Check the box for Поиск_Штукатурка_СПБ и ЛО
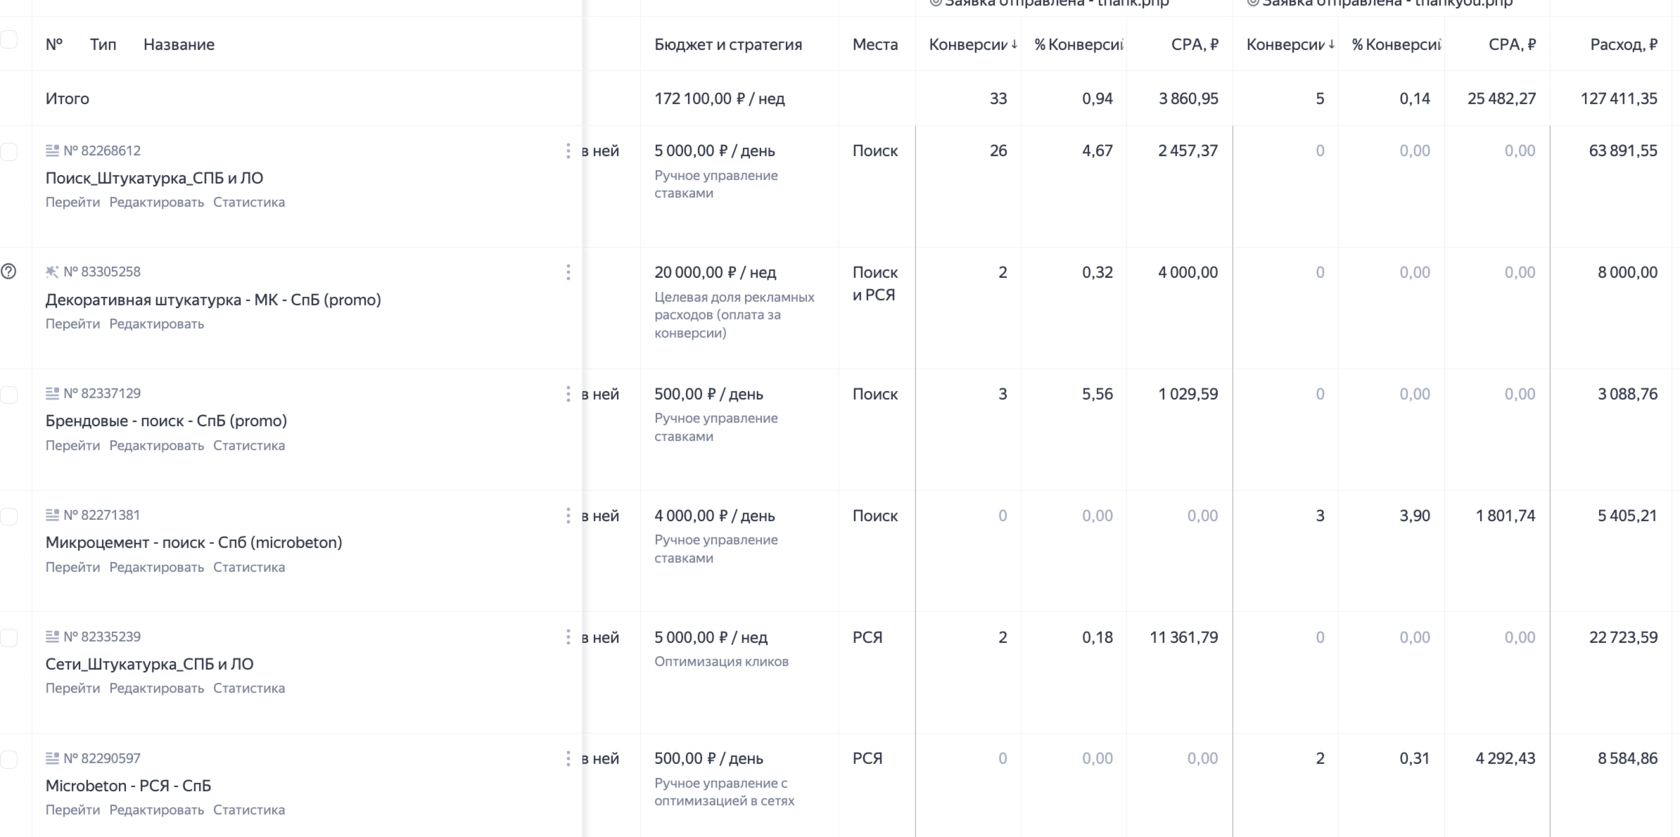The height and width of the screenshot is (837, 1680). [x=9, y=152]
